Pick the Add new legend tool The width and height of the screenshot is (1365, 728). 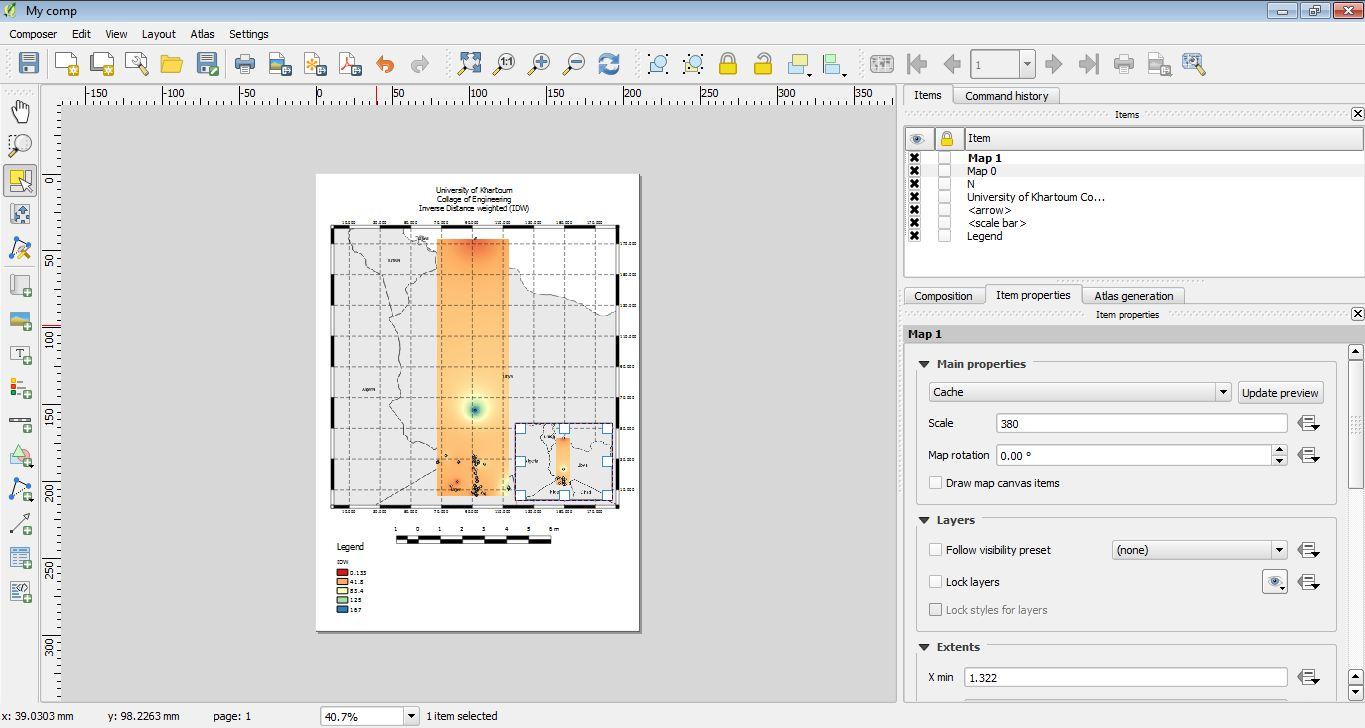(20, 388)
